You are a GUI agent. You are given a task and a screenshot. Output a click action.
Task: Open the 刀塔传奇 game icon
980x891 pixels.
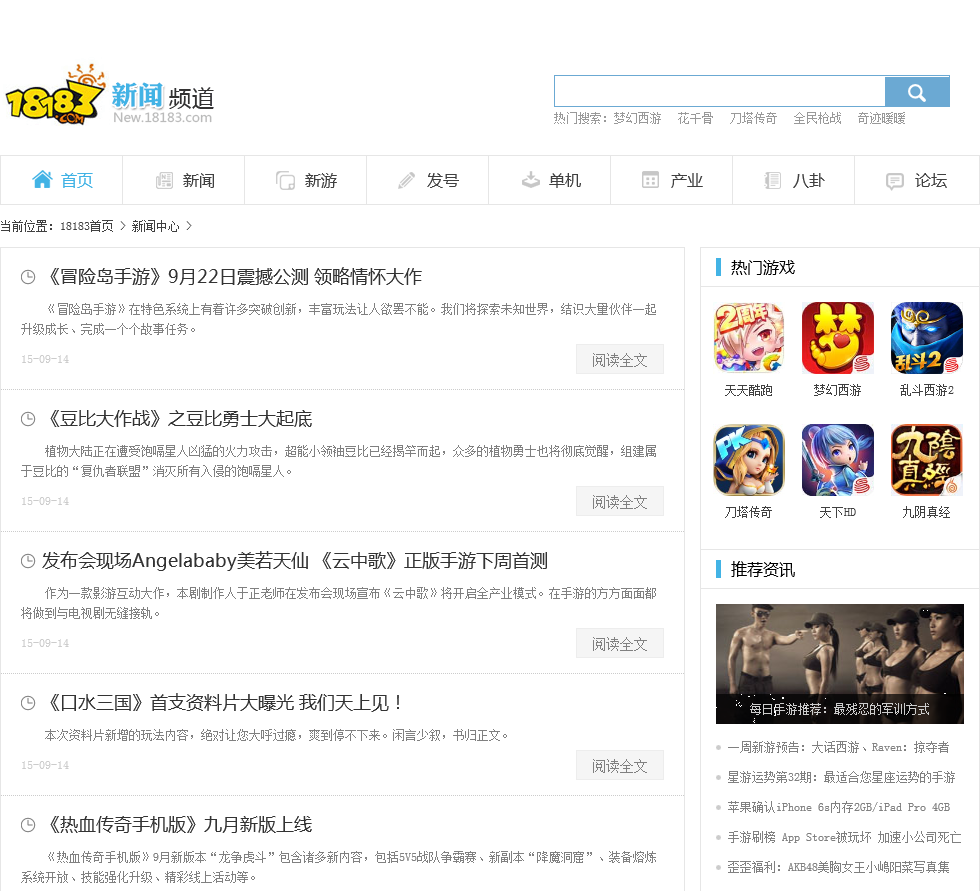pyautogui.click(x=749, y=460)
